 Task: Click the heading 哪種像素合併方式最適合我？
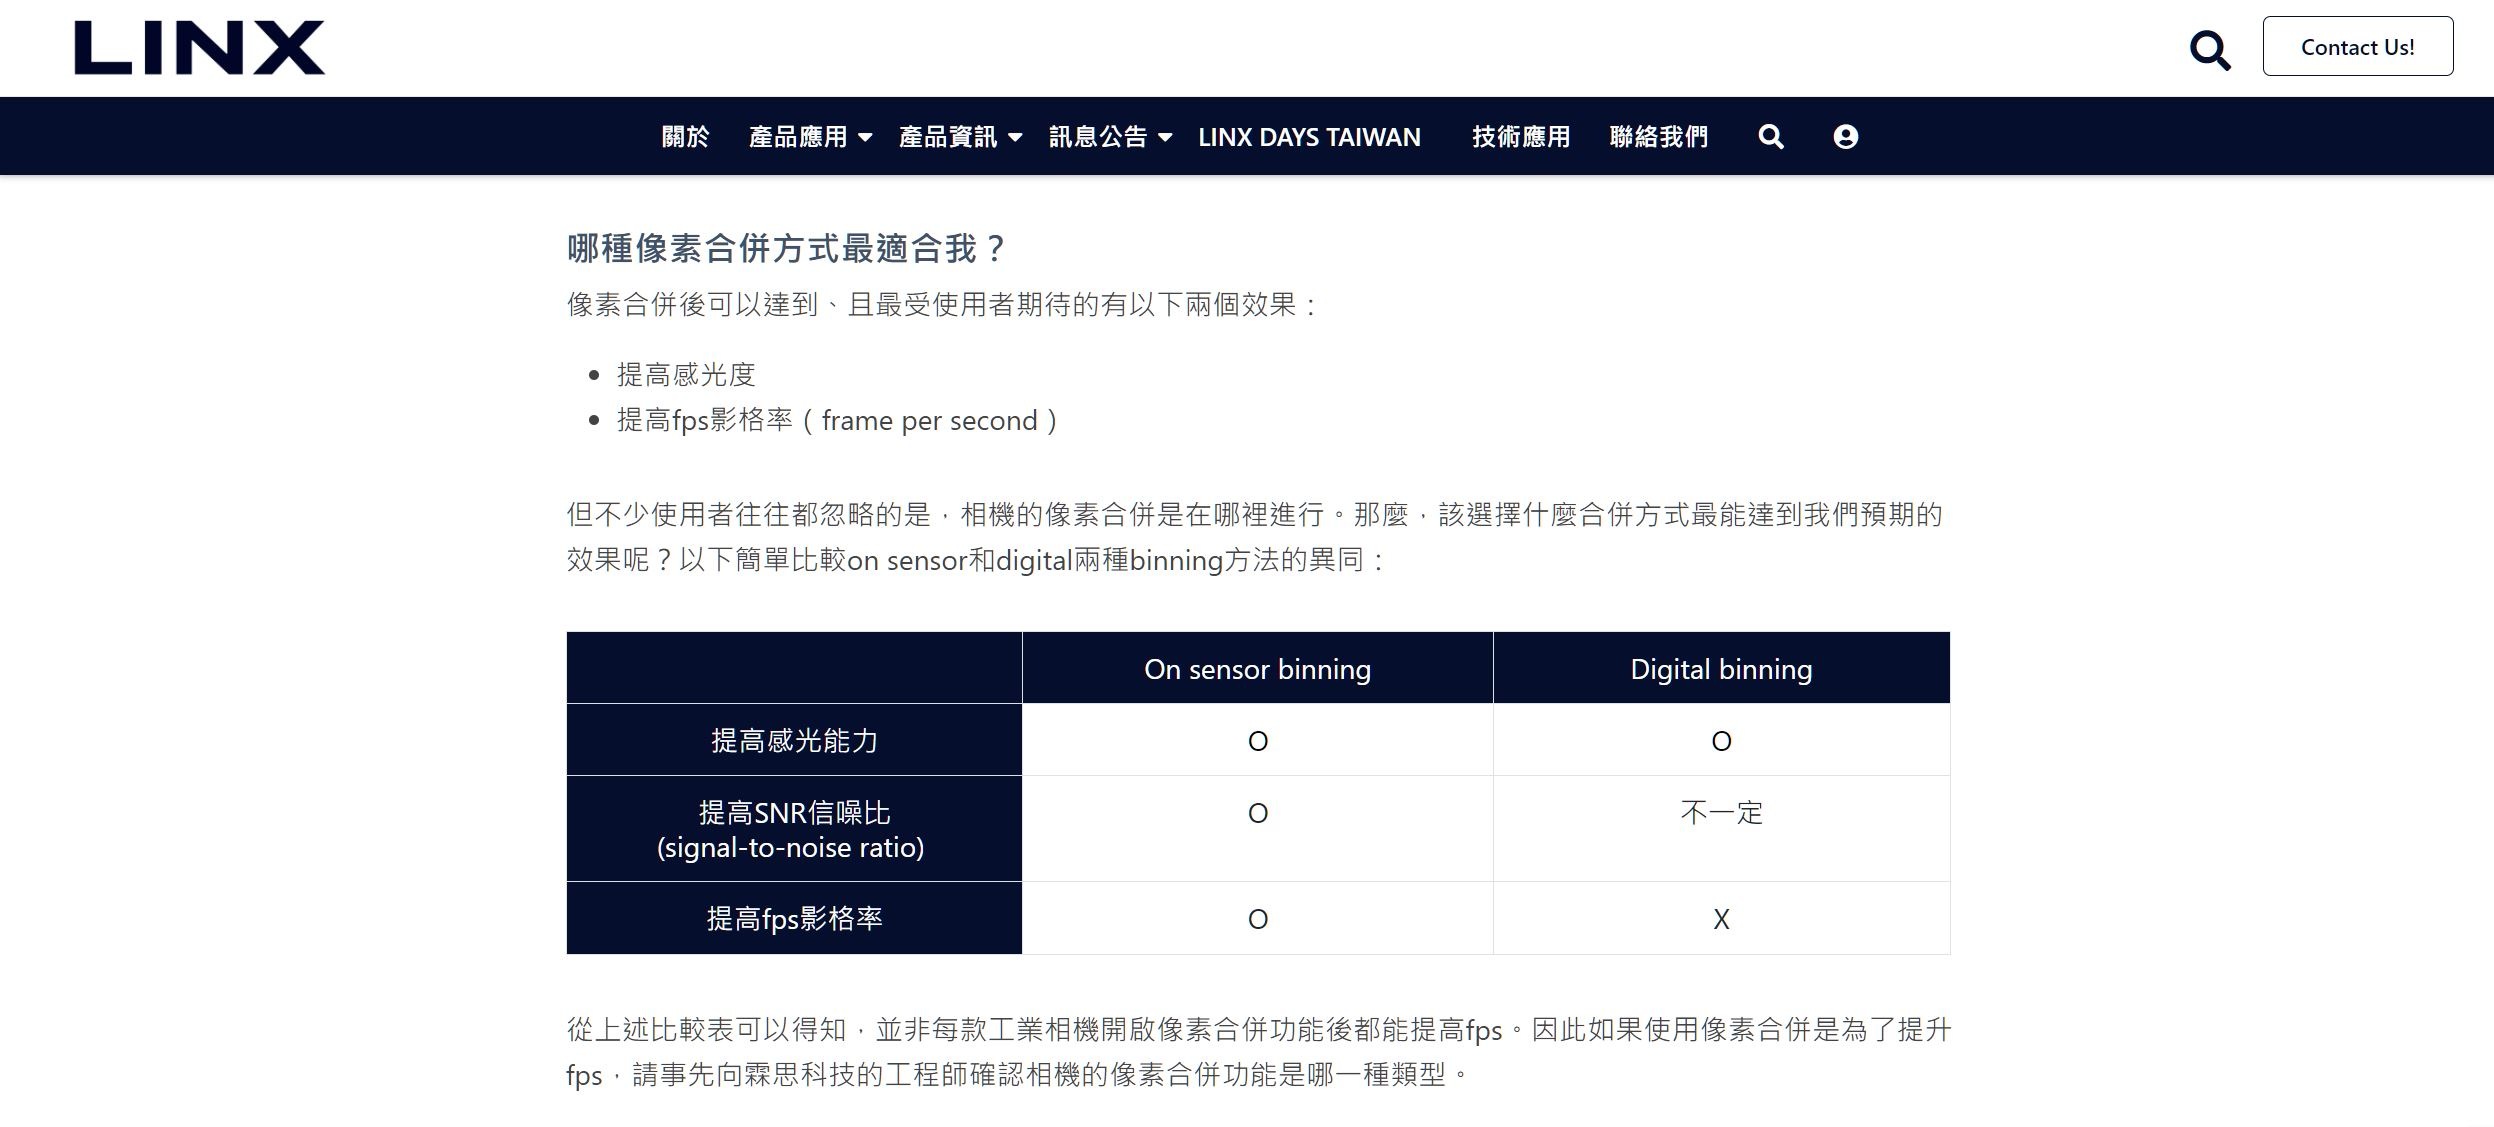pos(786,248)
